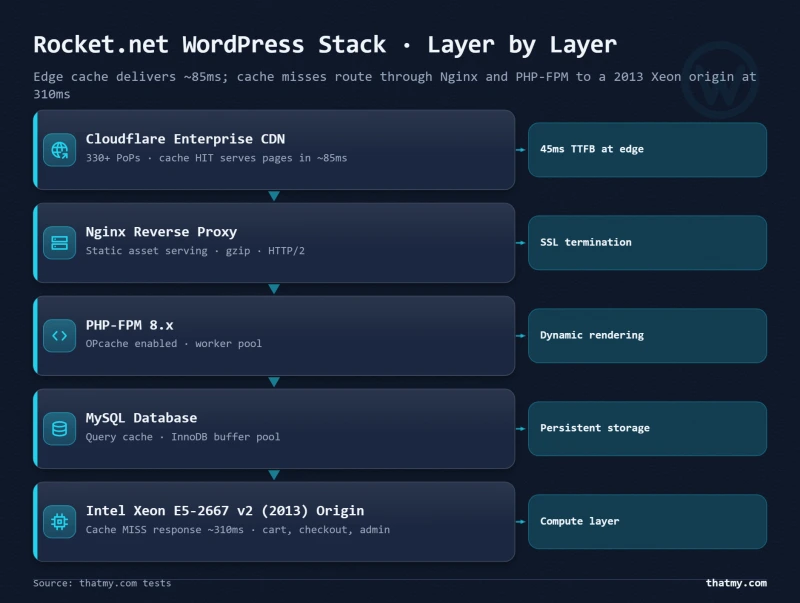
Task: Click 'Cache MISS response ~310ms' subtitle
Action: coord(238,530)
